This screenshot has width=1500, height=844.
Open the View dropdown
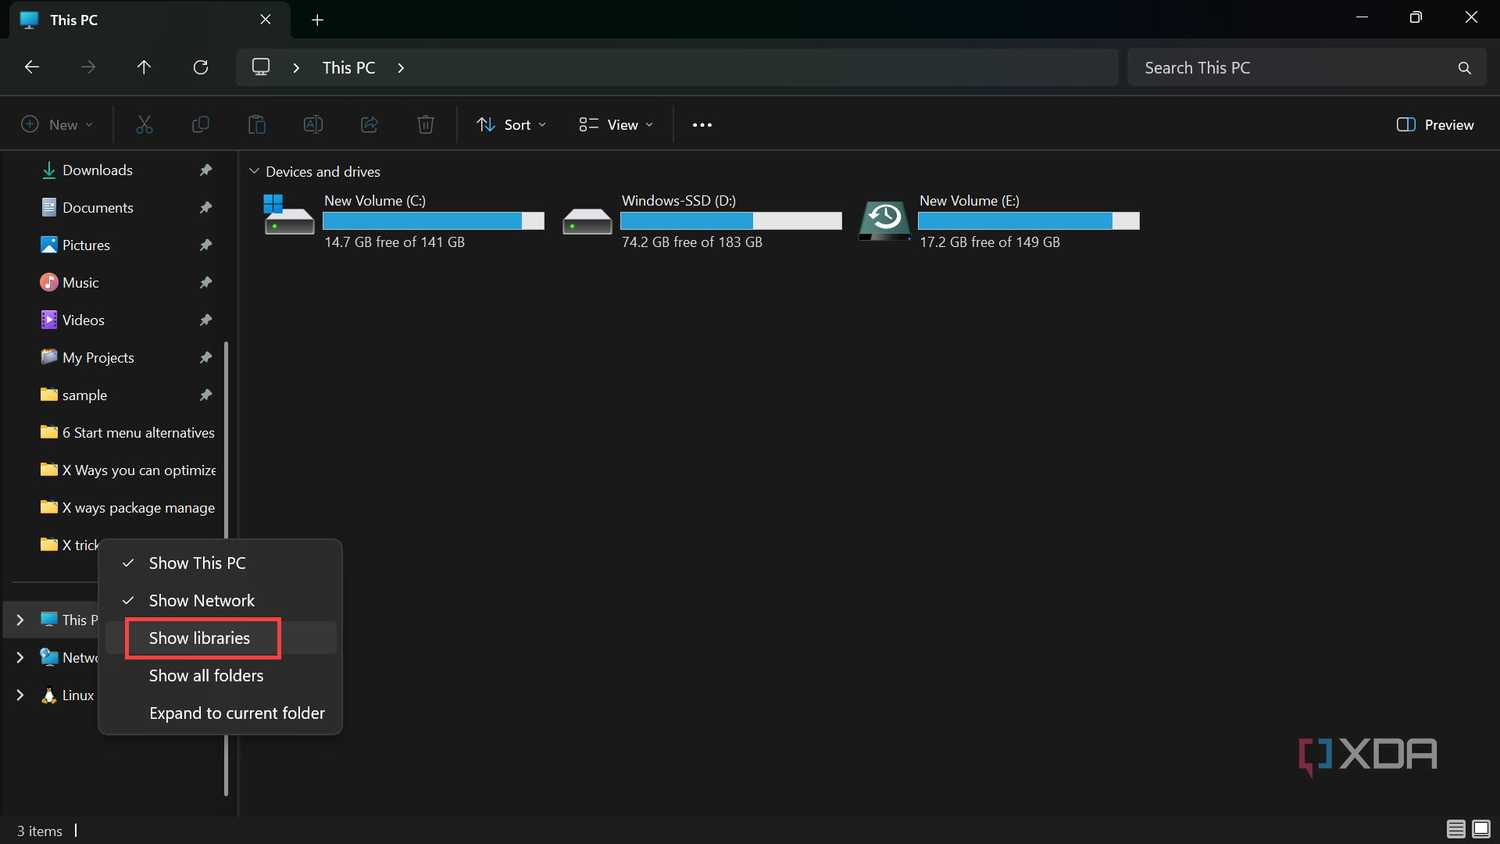coord(616,125)
